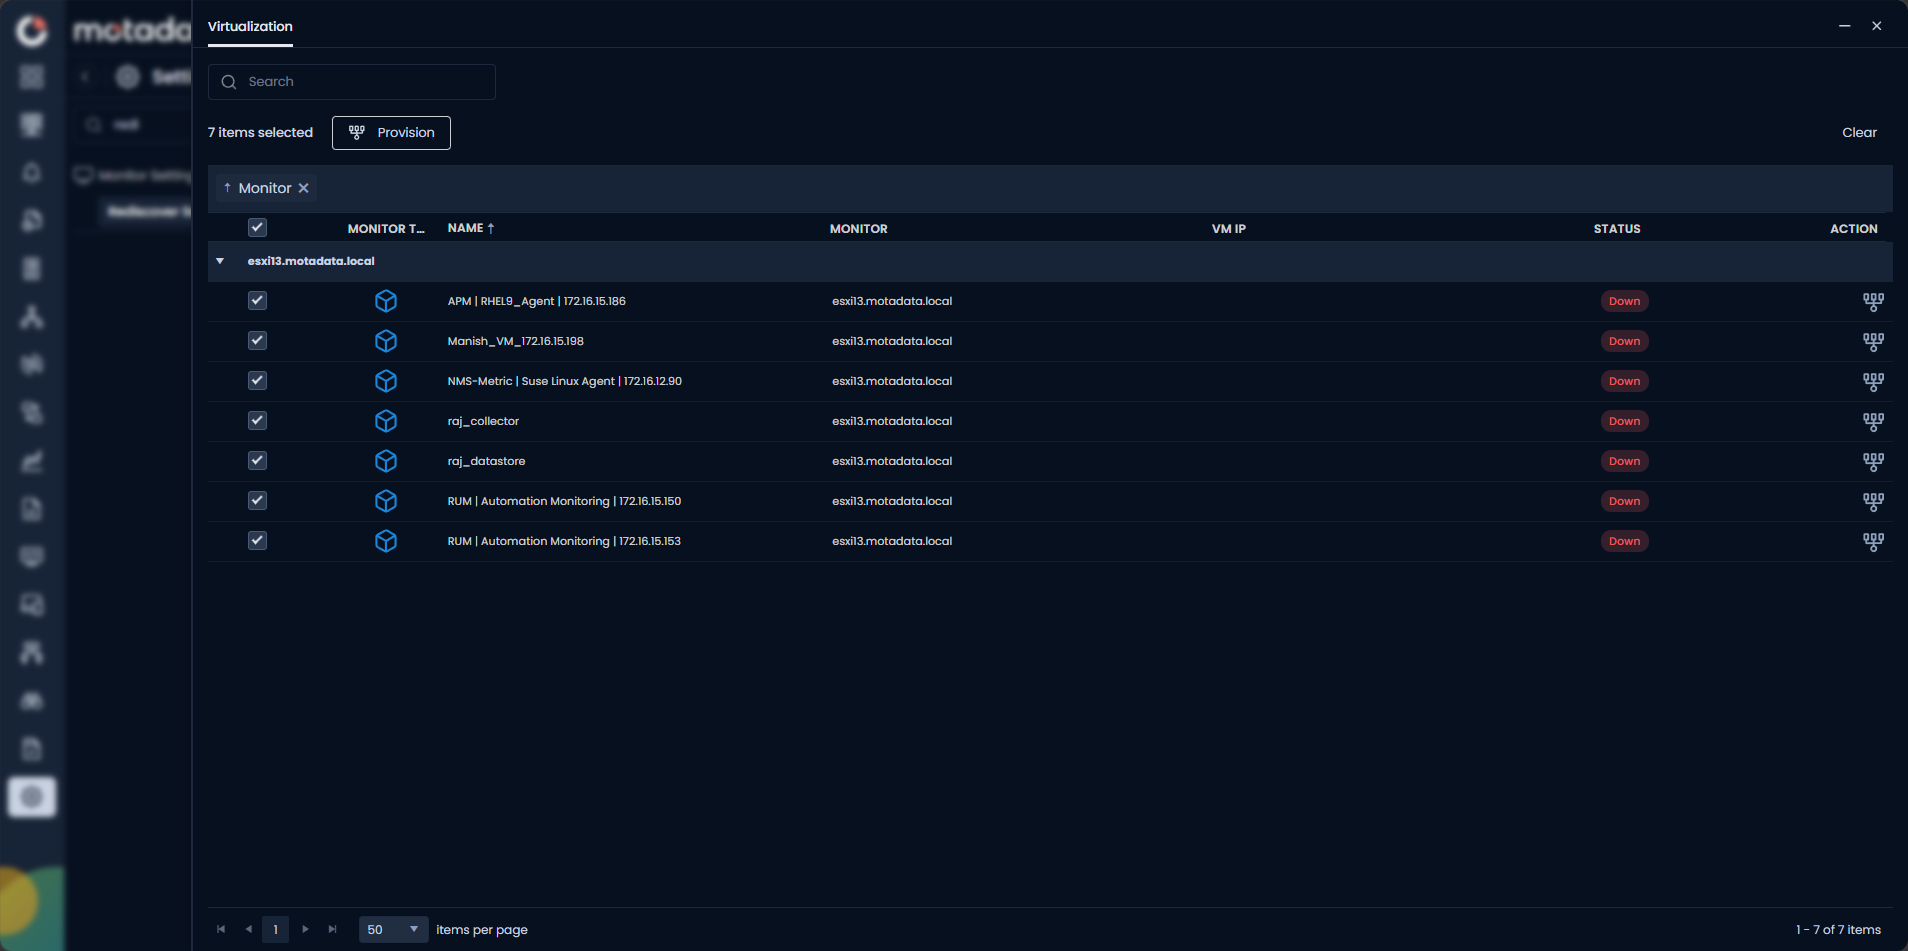This screenshot has width=1908, height=951.
Task: Click Down status badge for raj_datastore
Action: click(1624, 461)
